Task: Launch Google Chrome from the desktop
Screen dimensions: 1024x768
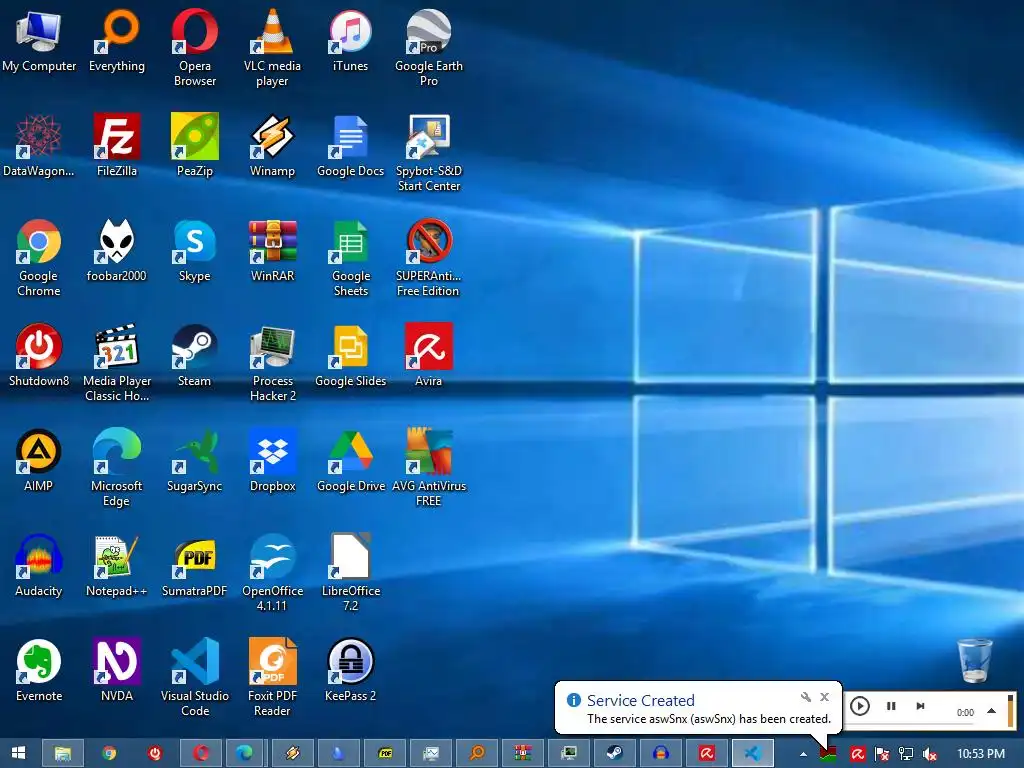Action: (x=39, y=258)
